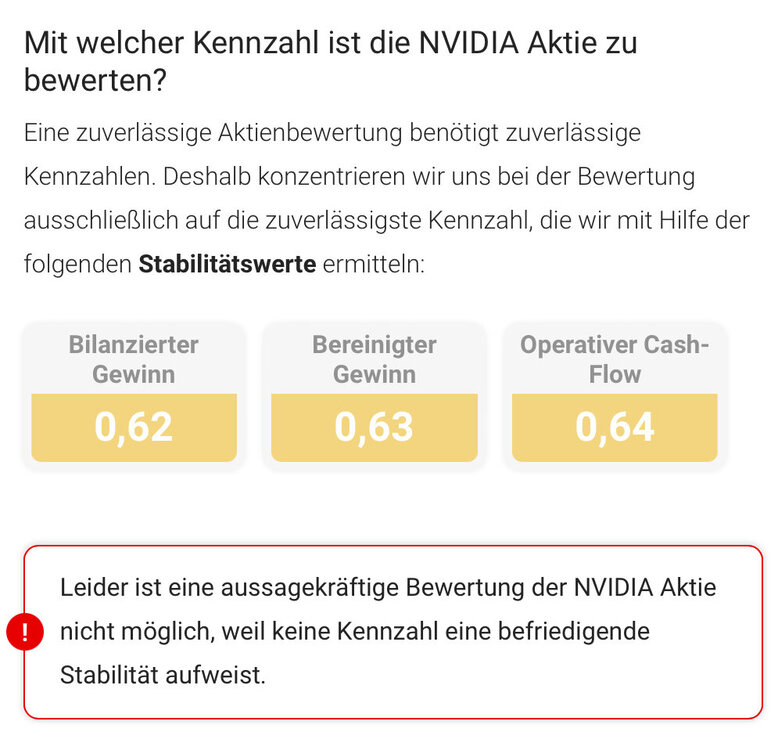This screenshot has height=750, width=778.
Task: Select the Bilanzierter Gewinn card label
Action: click(134, 359)
